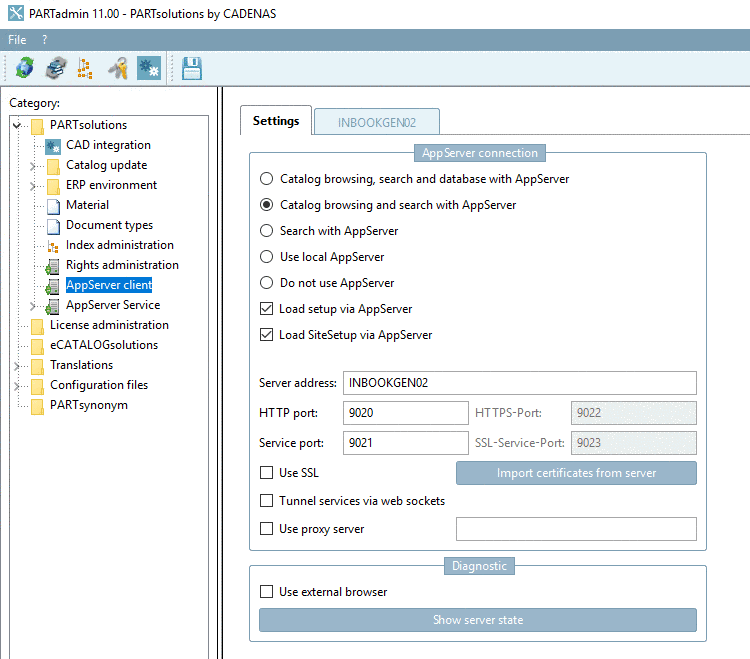
Task: Click the Index administration tree icon
Action: 53,246
